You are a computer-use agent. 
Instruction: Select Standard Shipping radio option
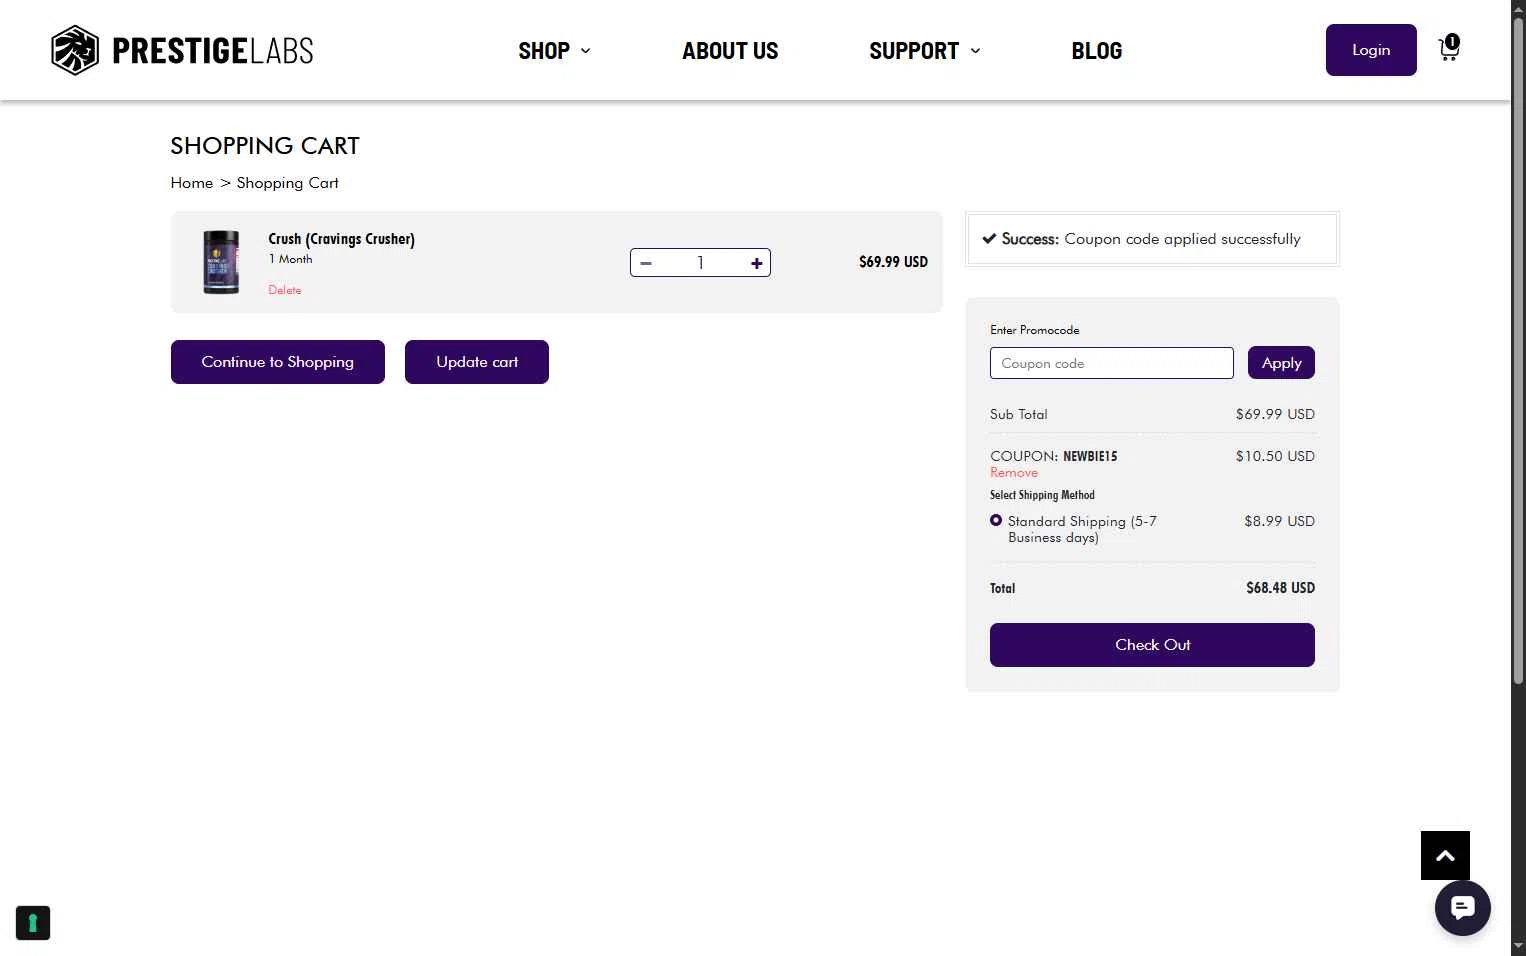(x=996, y=520)
